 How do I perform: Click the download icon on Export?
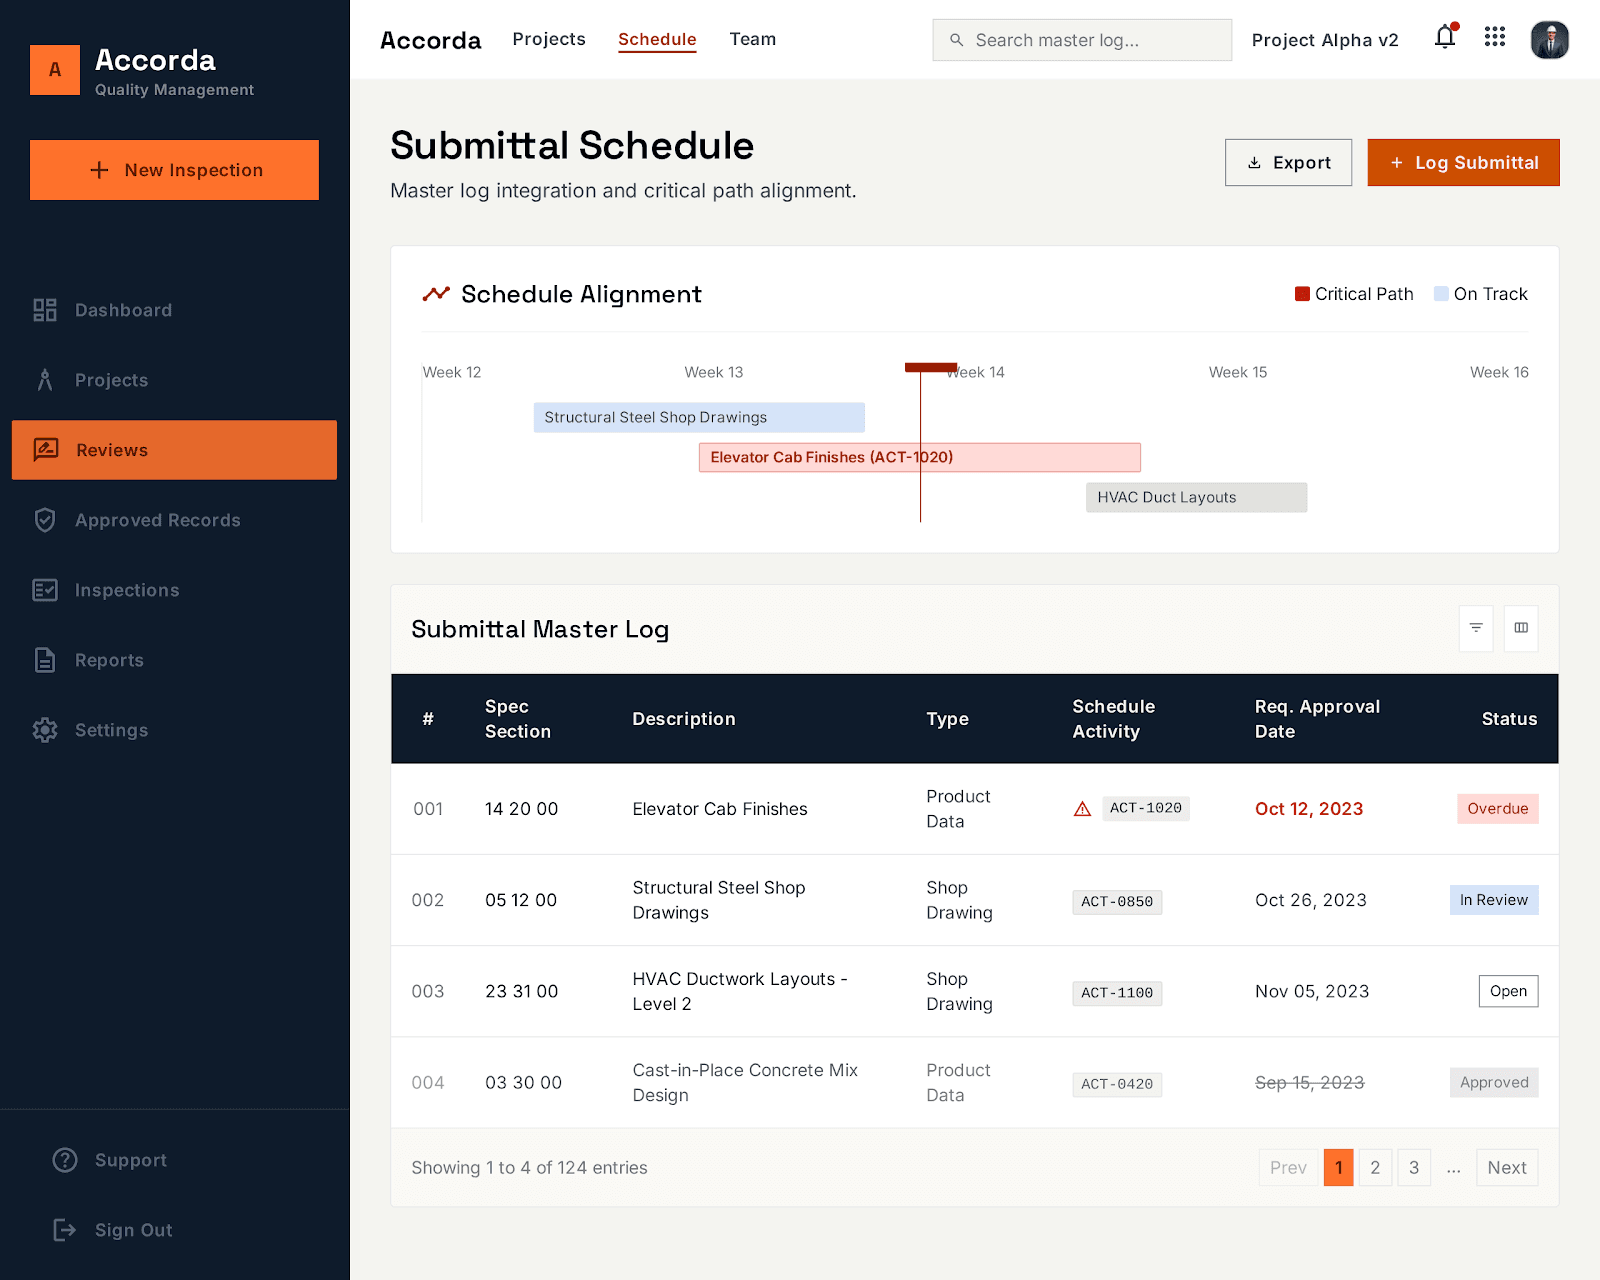(1254, 163)
